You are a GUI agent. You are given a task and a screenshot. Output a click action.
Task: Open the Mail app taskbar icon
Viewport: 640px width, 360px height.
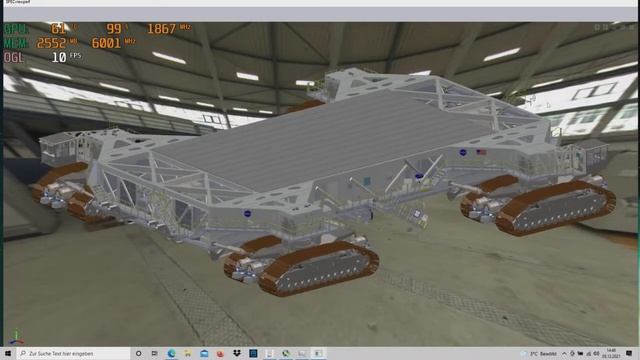coord(204,353)
